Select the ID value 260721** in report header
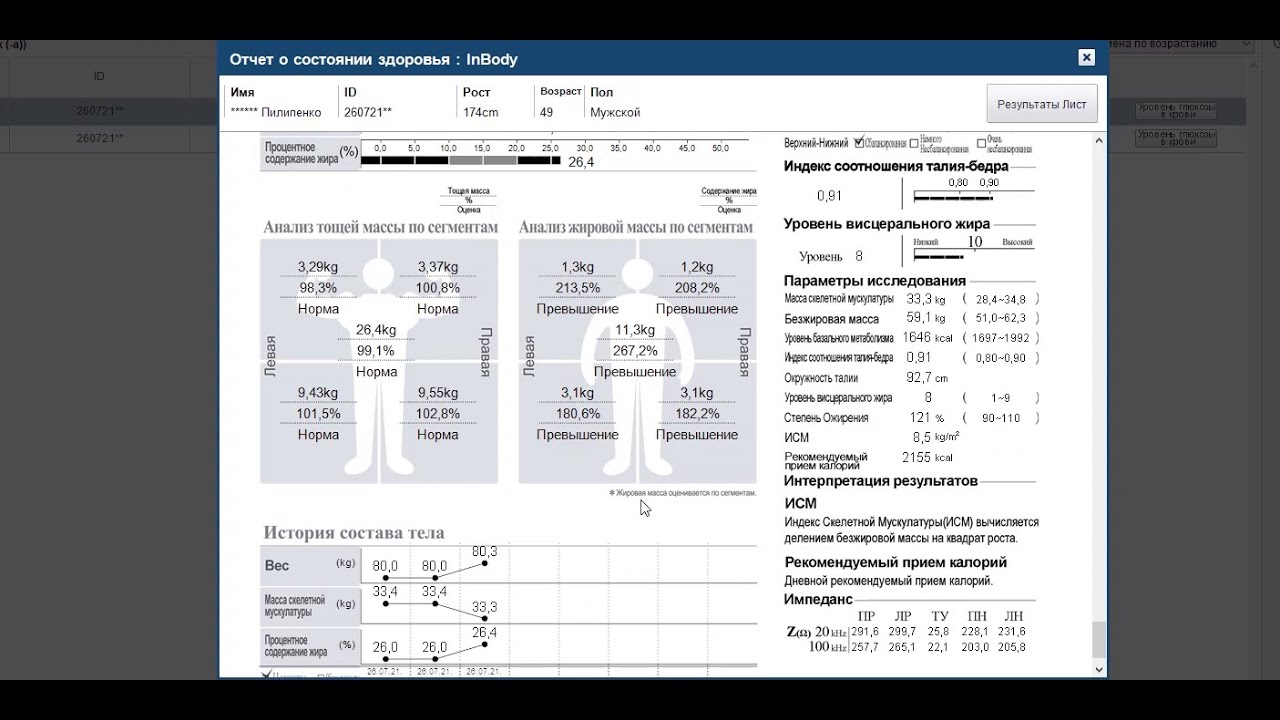 coord(368,113)
